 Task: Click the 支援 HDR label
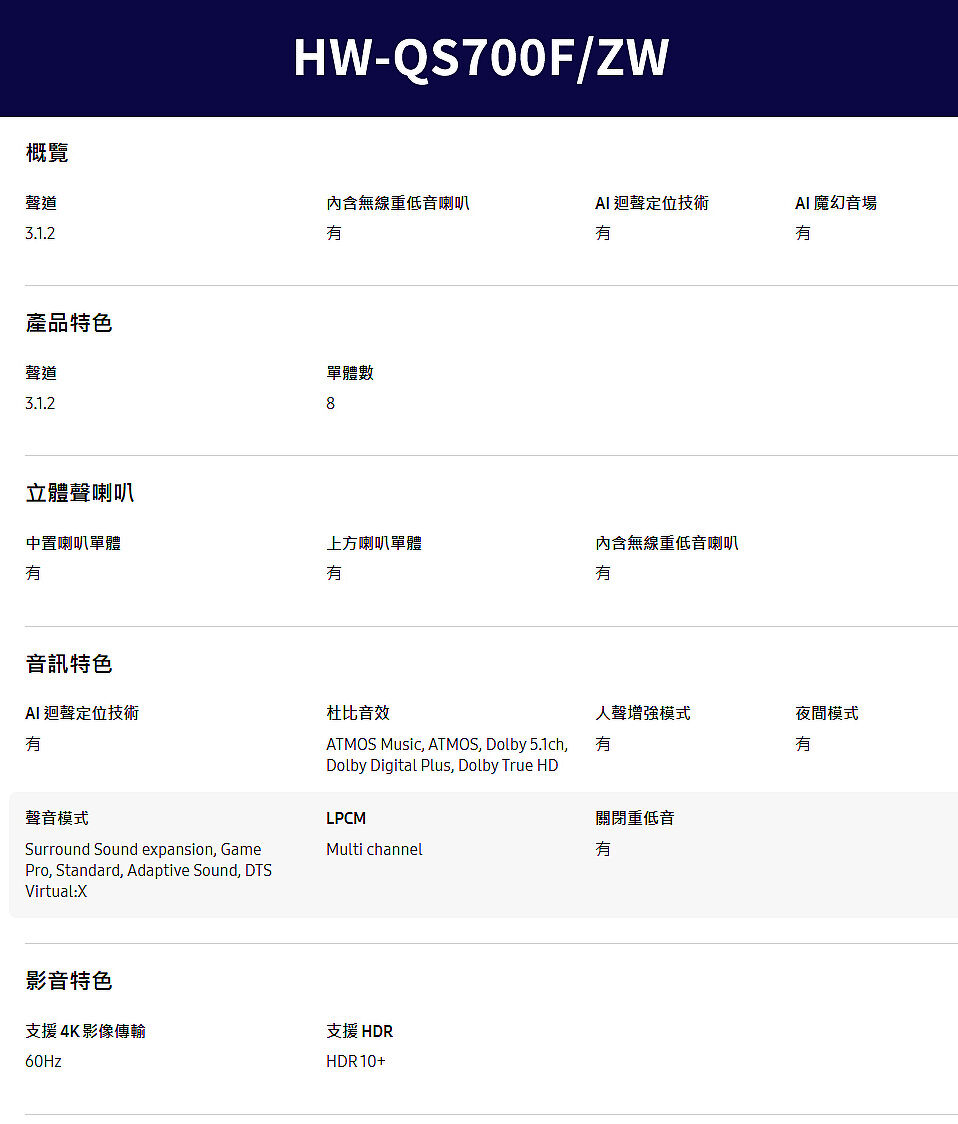[360, 1031]
